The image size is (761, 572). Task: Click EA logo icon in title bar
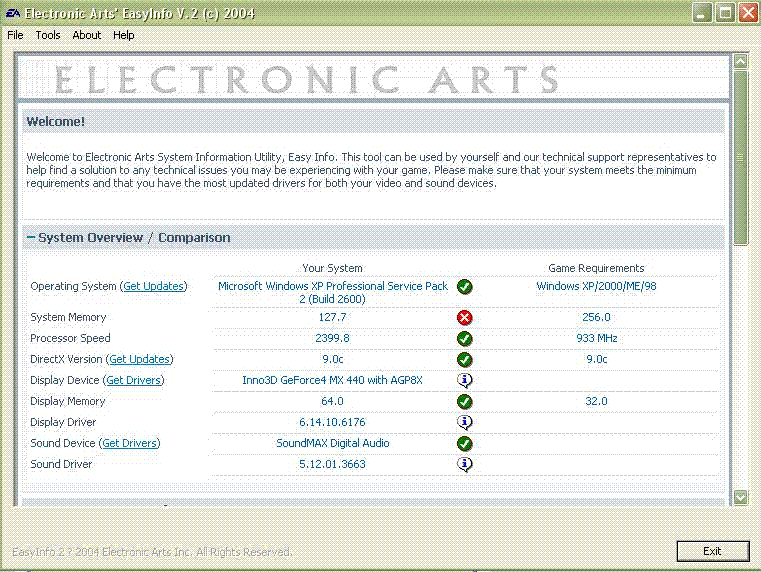pos(12,13)
